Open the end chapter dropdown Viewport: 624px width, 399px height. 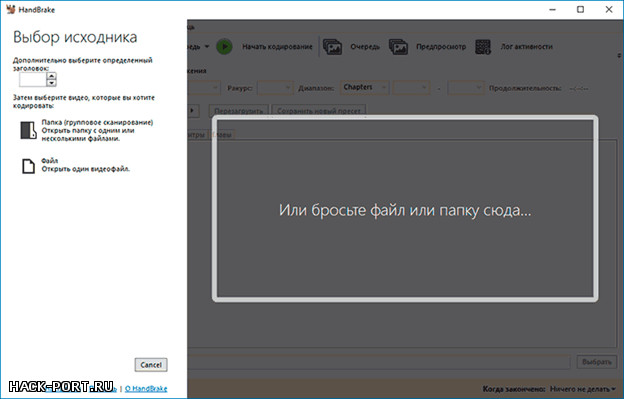(466, 88)
